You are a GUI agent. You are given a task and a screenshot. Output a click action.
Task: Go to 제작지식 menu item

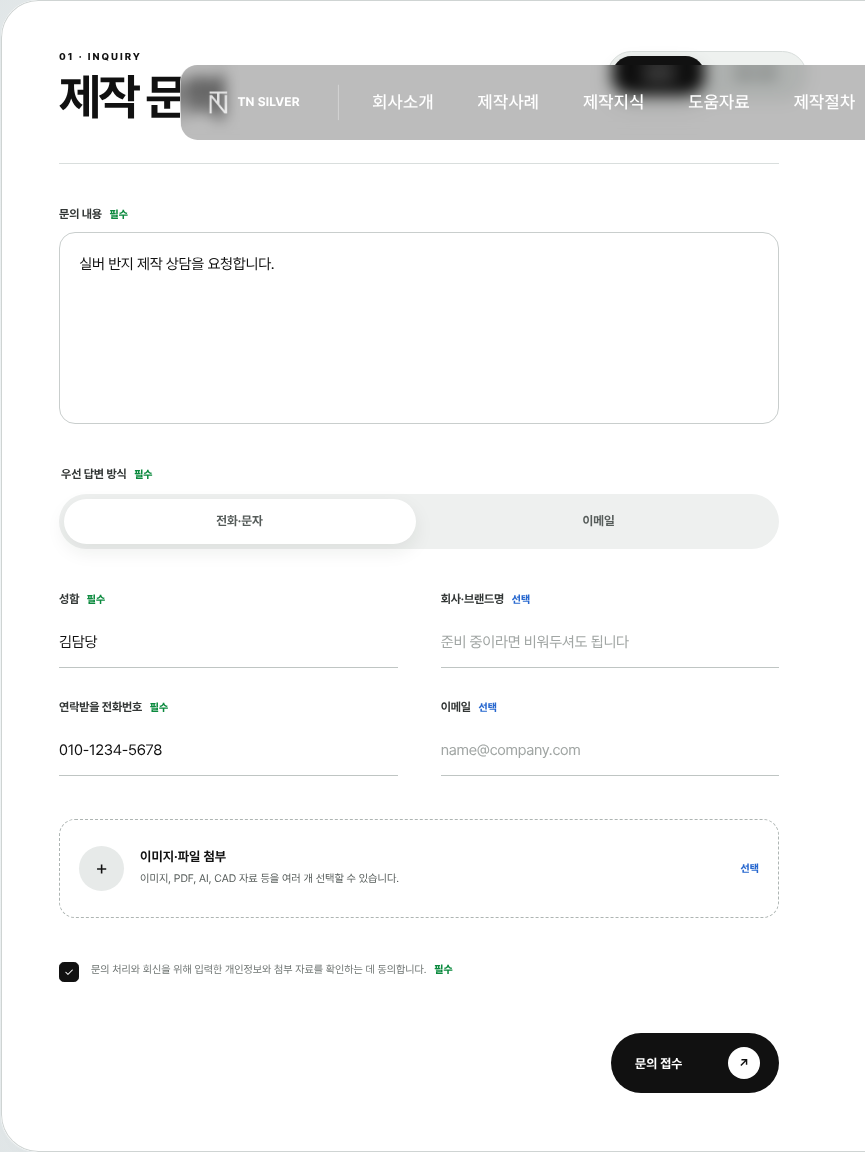click(613, 102)
